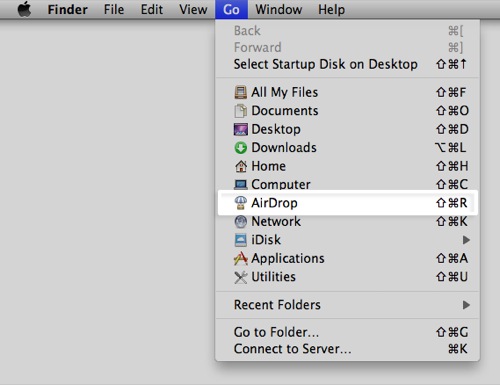Viewport: 500px width, 385px height.
Task: Click the Documents folder icon
Action: (240, 111)
